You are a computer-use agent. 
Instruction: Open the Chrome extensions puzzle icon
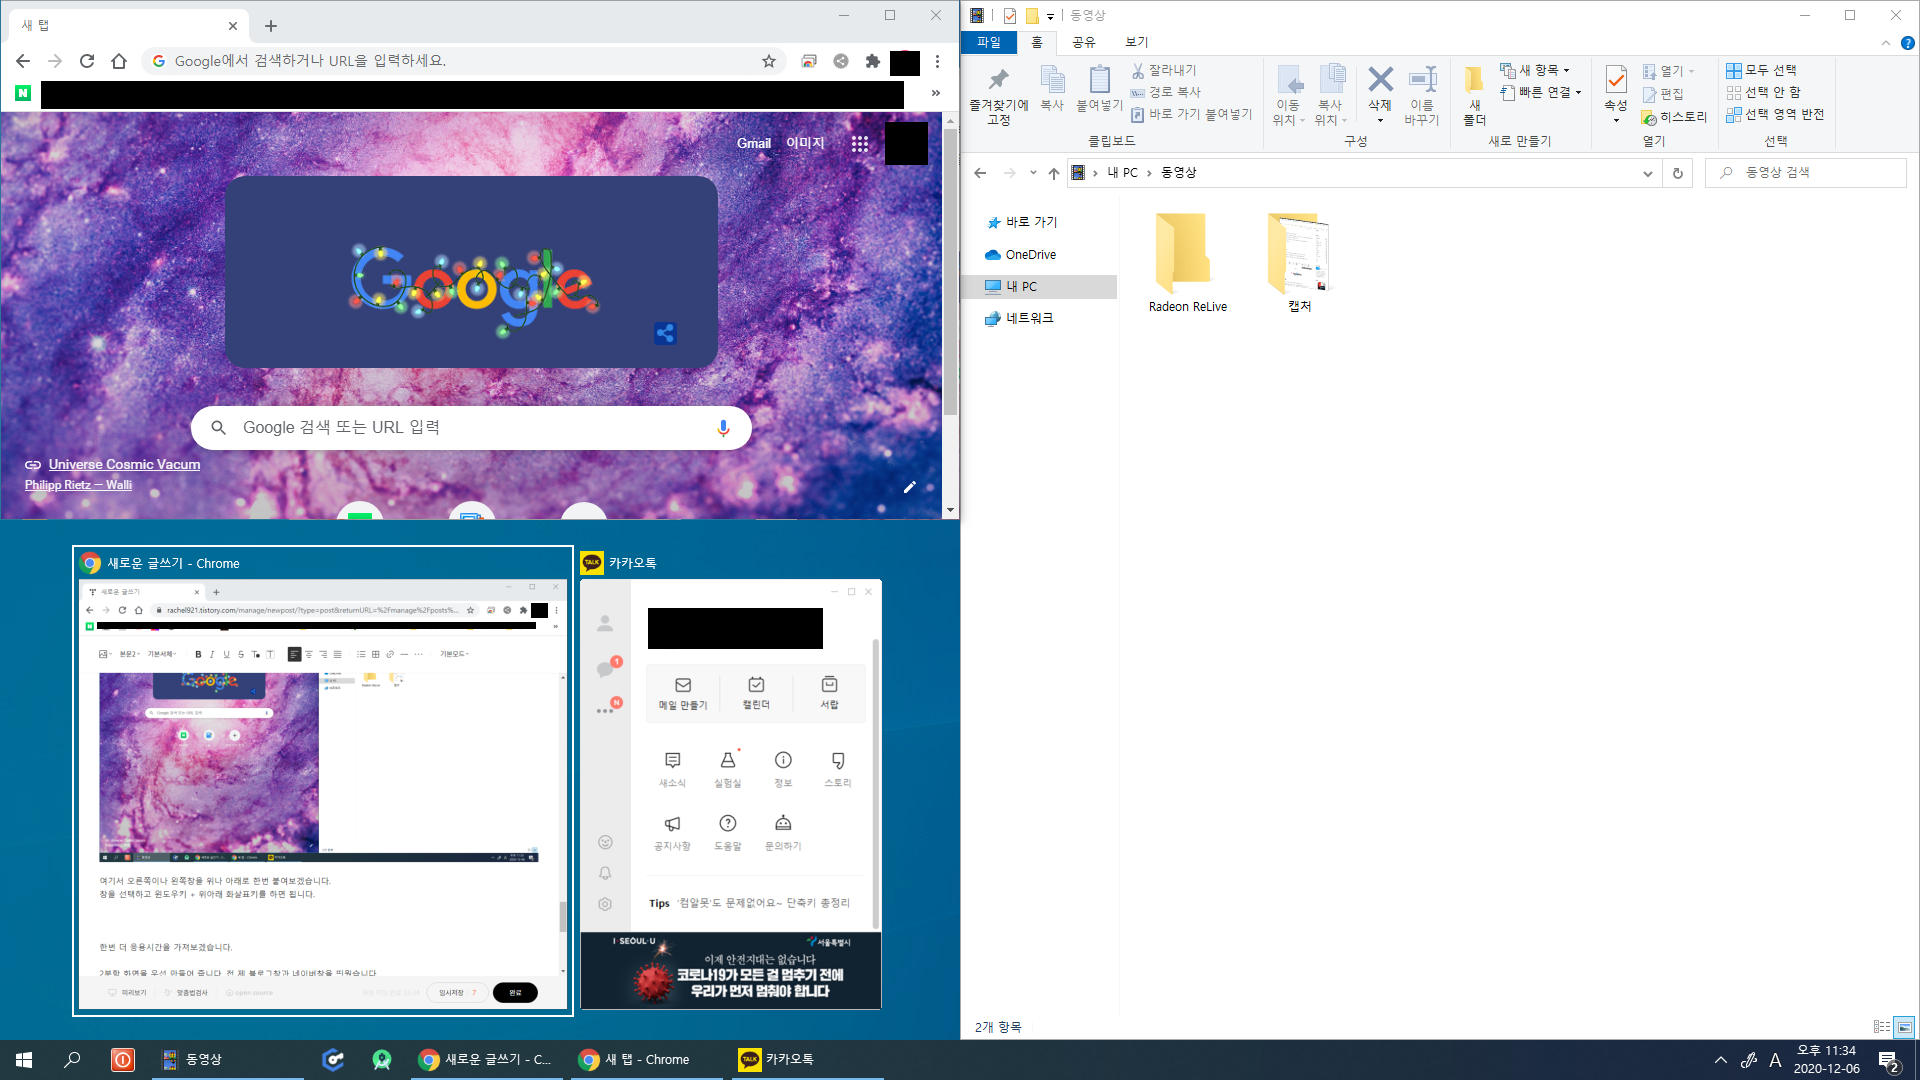pos(872,61)
